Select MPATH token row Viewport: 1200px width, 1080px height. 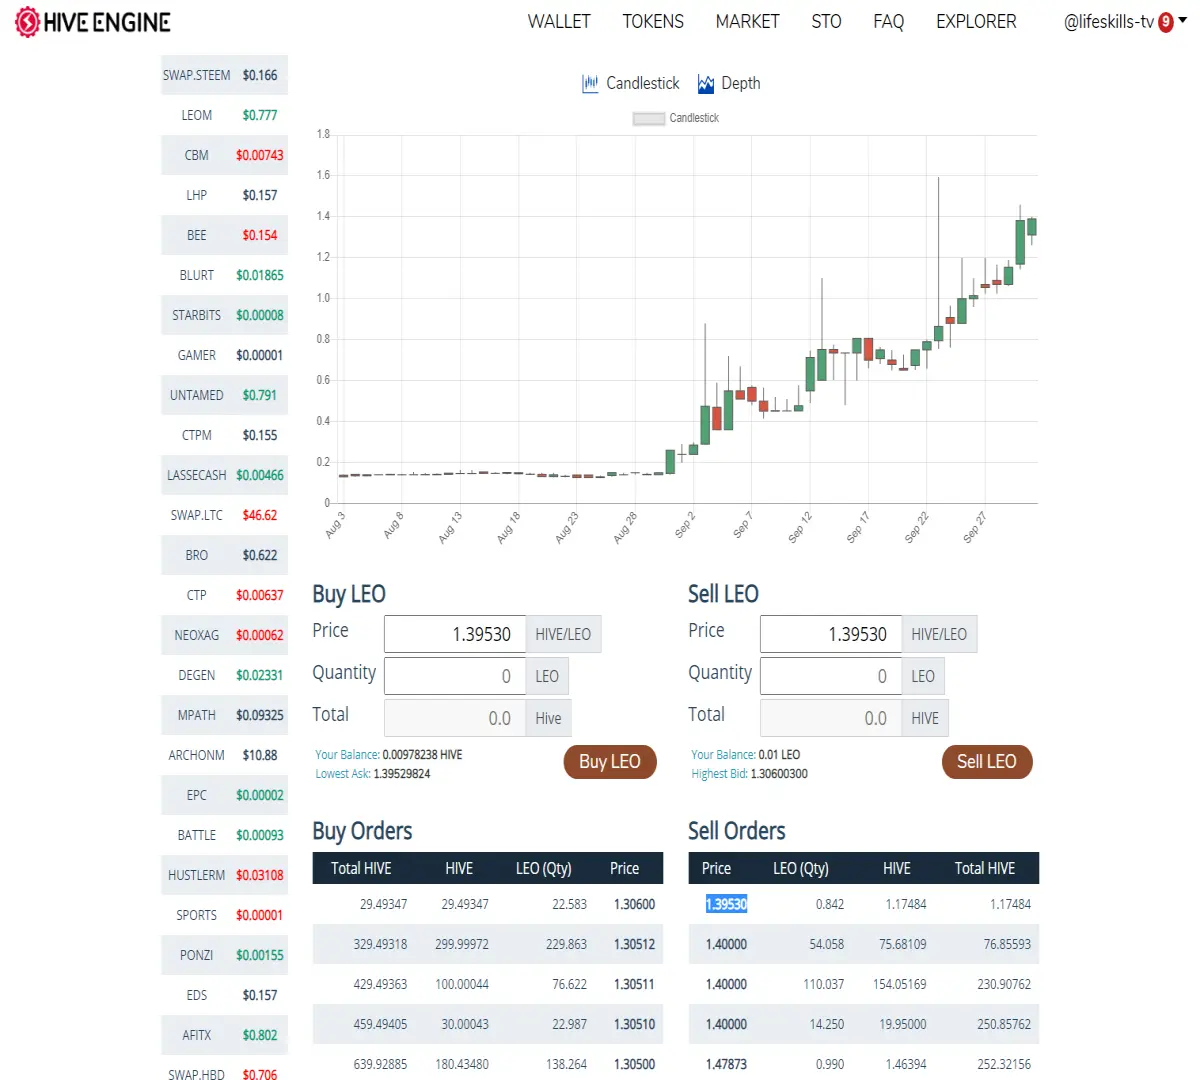(224, 715)
